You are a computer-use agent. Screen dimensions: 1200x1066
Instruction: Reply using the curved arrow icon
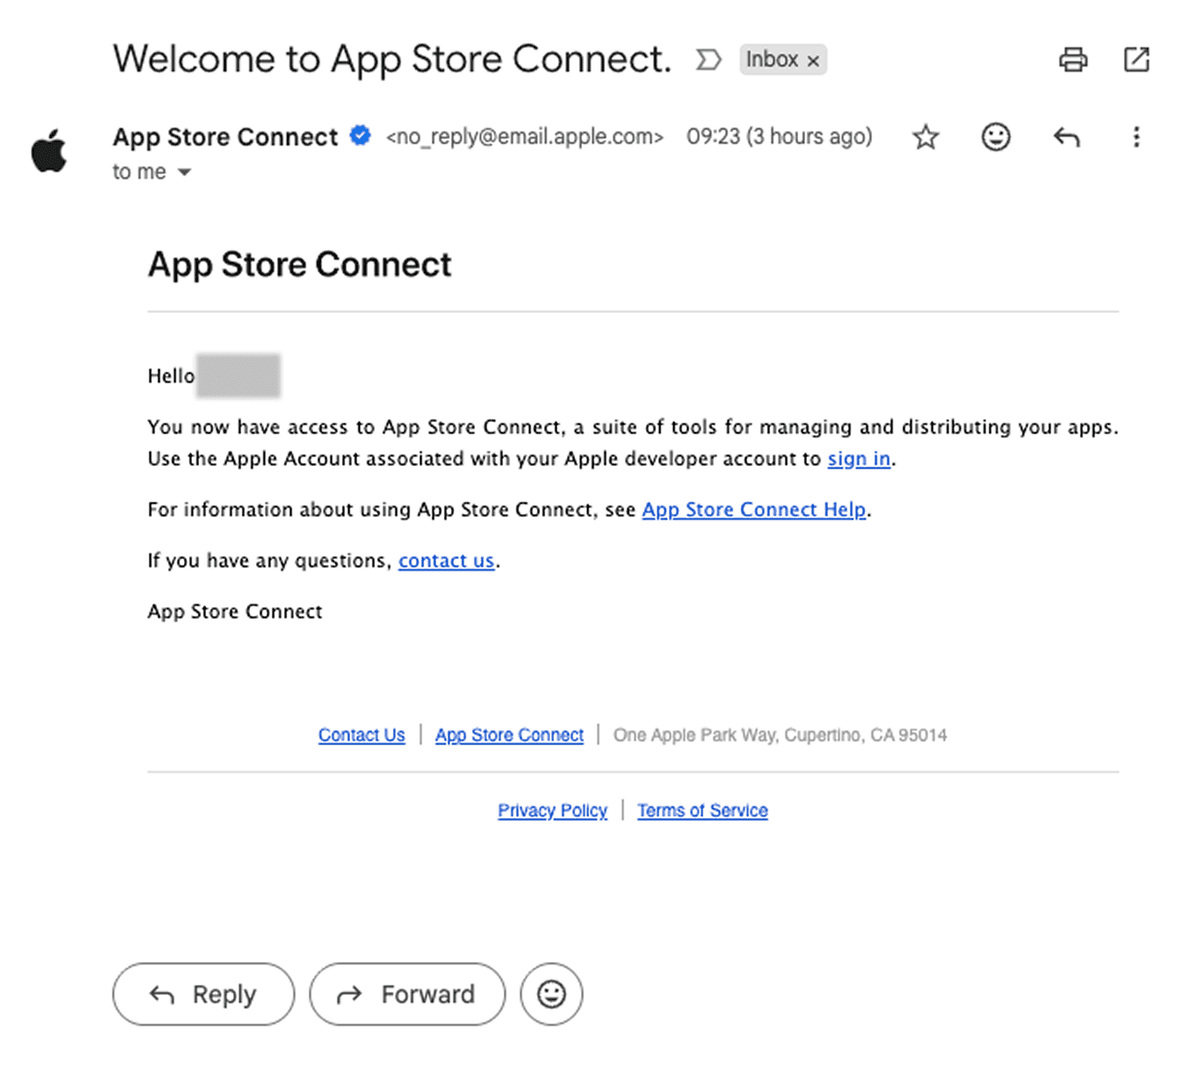click(x=1066, y=137)
